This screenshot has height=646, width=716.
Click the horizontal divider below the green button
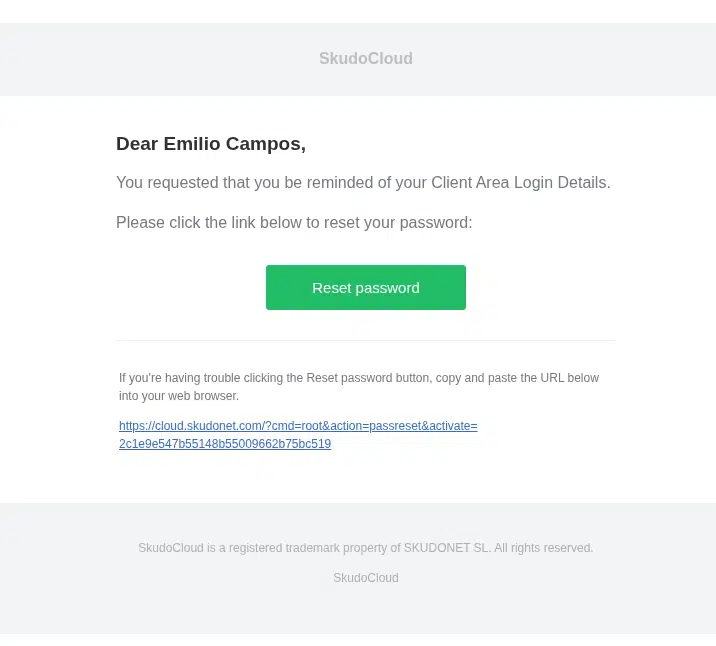tap(366, 340)
